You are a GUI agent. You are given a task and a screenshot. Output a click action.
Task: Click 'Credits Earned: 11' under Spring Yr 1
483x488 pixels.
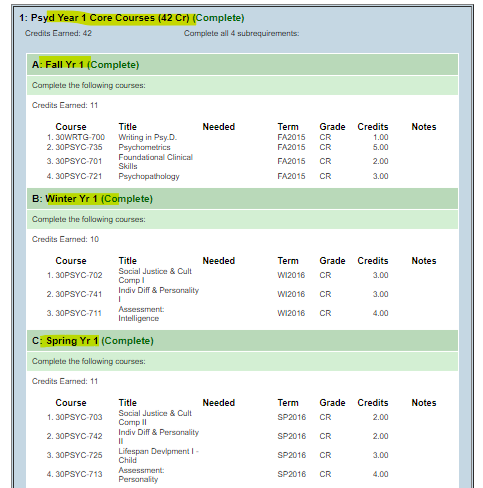pyautogui.click(x=65, y=381)
